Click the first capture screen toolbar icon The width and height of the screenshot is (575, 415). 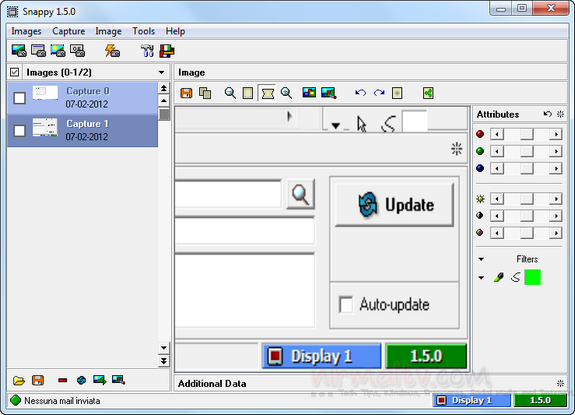pyautogui.click(x=19, y=51)
